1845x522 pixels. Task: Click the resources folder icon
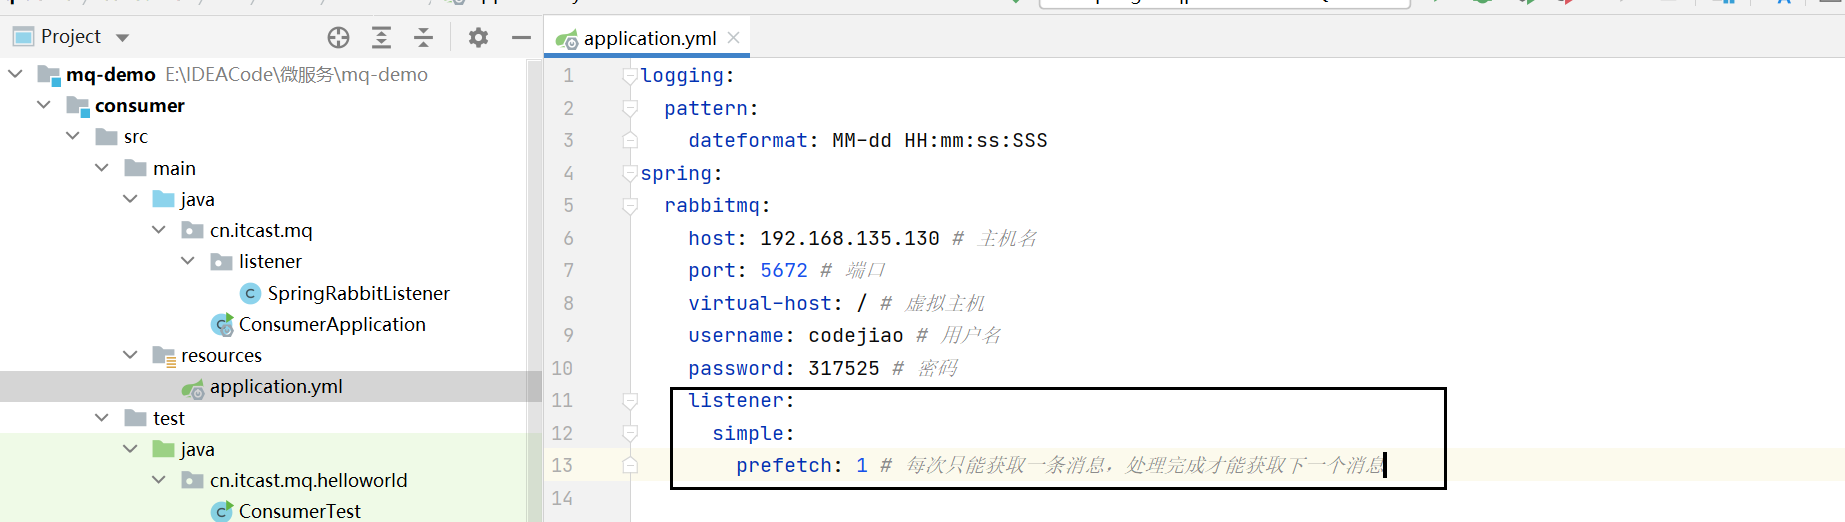click(x=164, y=355)
